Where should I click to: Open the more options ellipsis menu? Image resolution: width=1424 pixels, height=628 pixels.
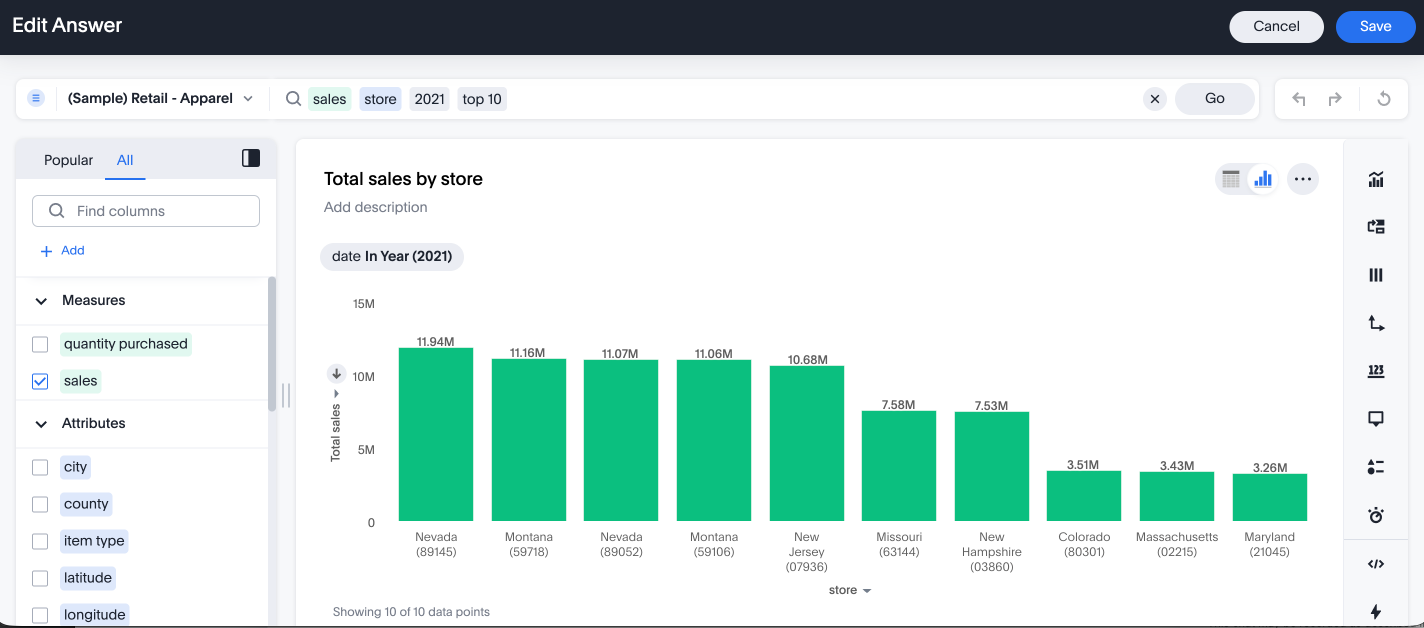tap(1302, 179)
